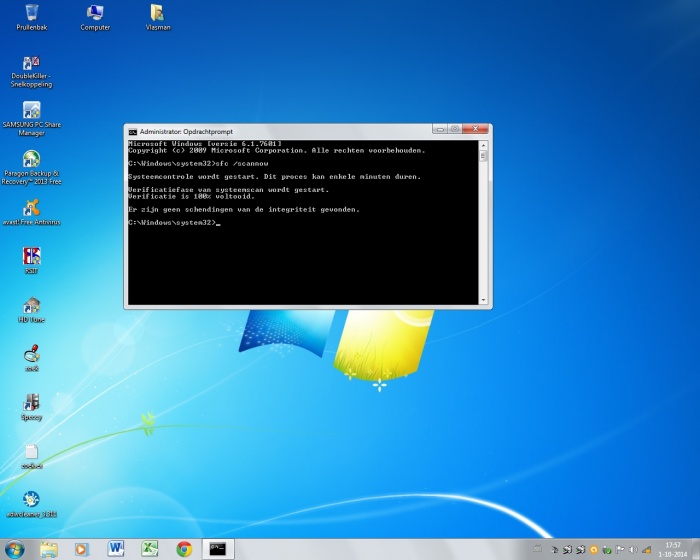Click the Show desktop strip
The width and height of the screenshot is (700, 560).
pyautogui.click(x=696, y=549)
